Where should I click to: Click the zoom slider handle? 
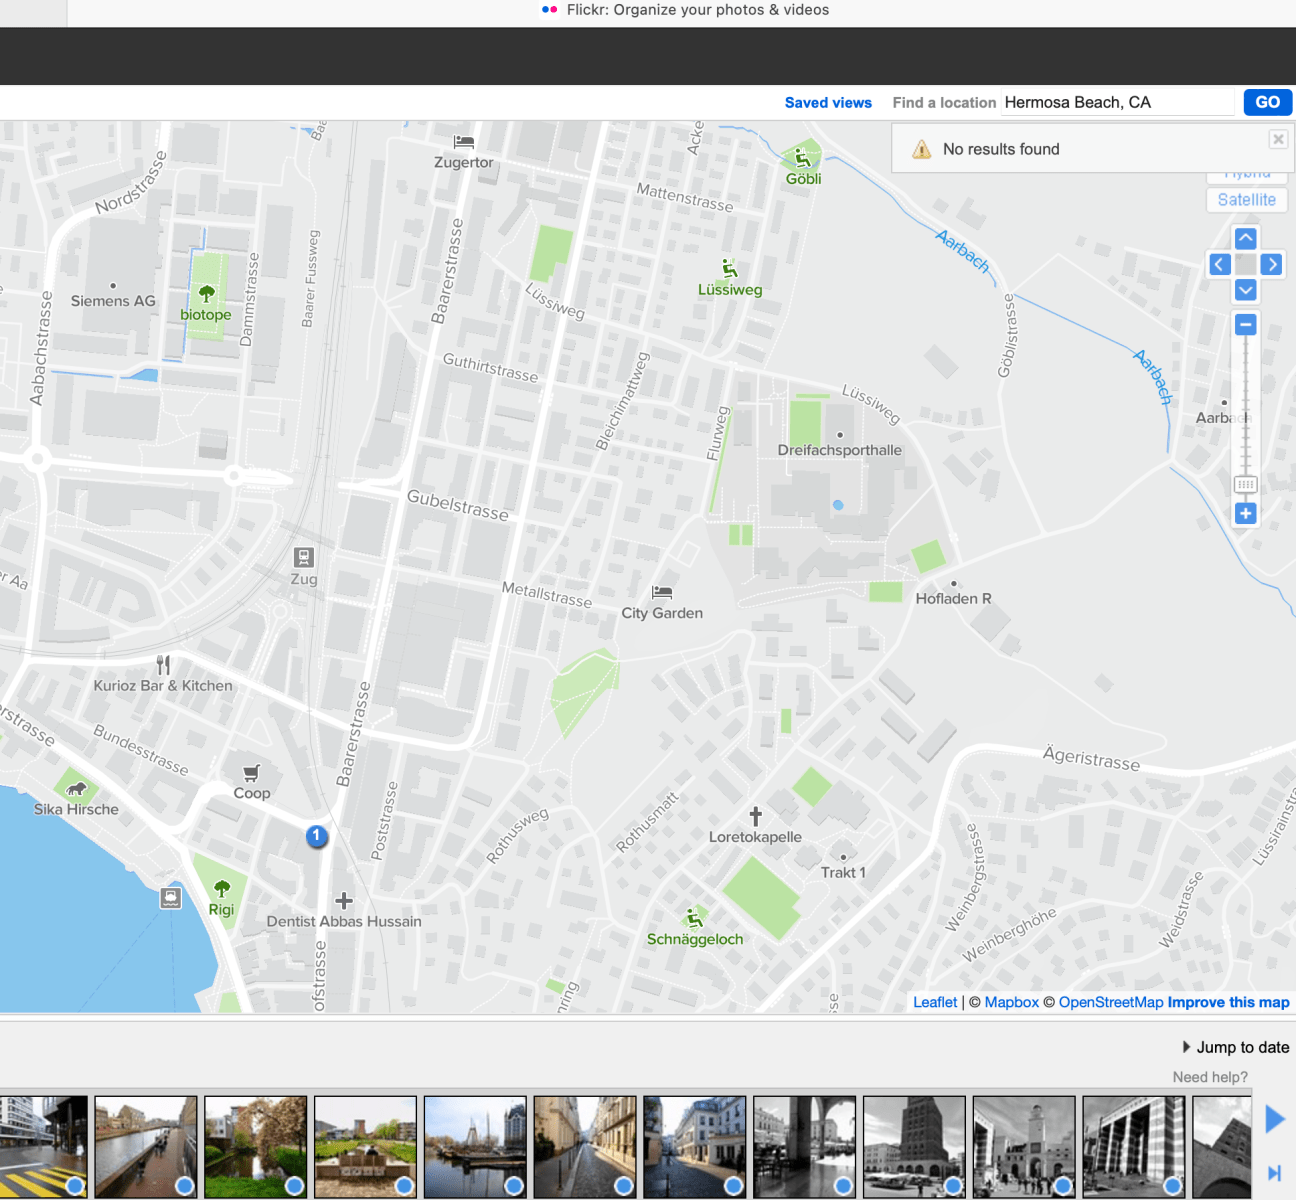(x=1245, y=484)
